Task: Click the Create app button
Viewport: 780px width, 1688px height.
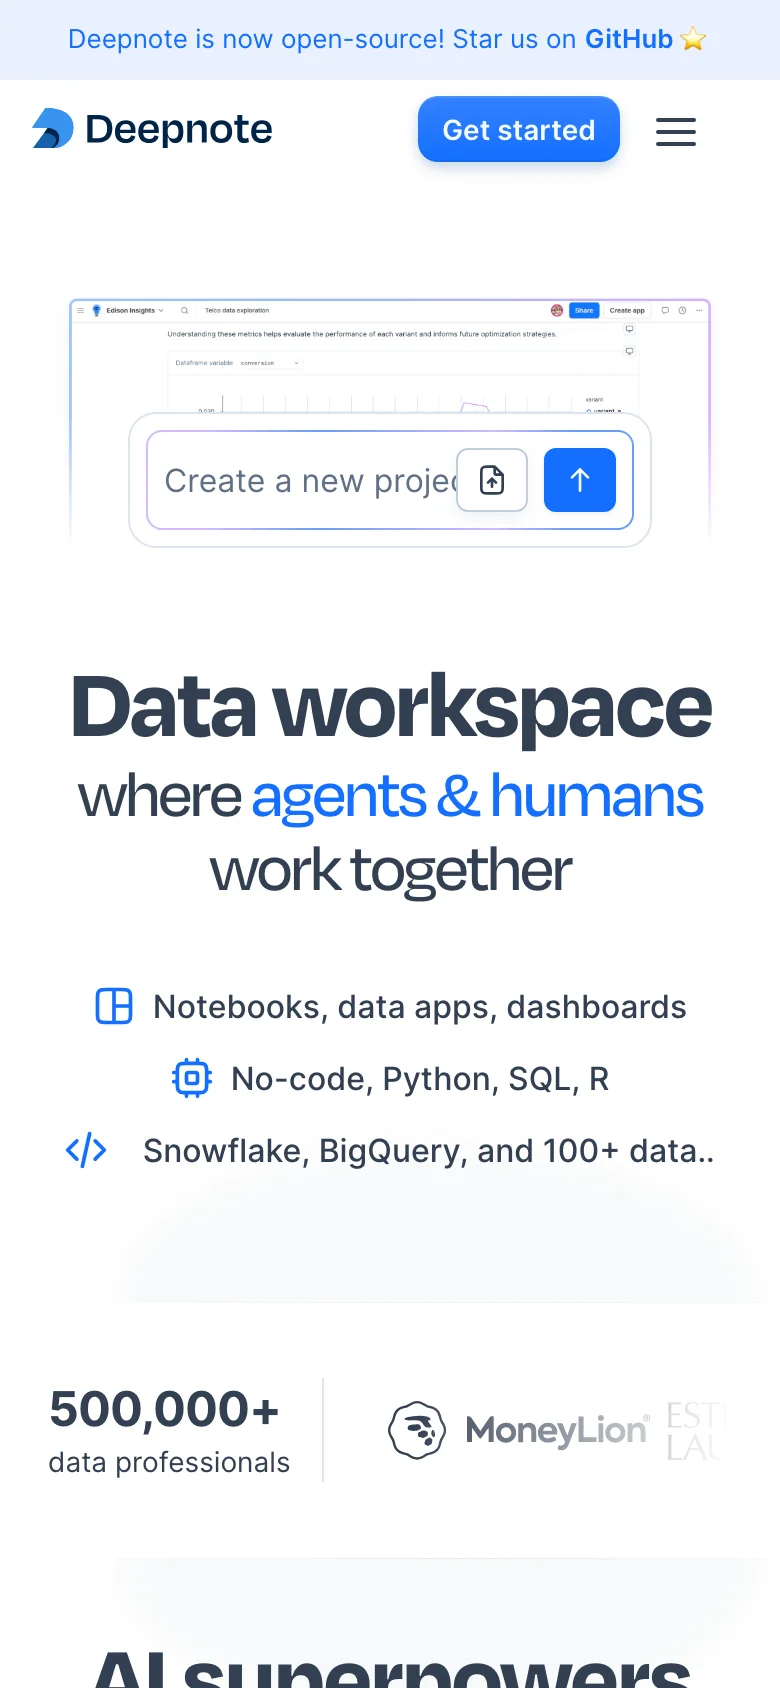Action: [x=627, y=310]
